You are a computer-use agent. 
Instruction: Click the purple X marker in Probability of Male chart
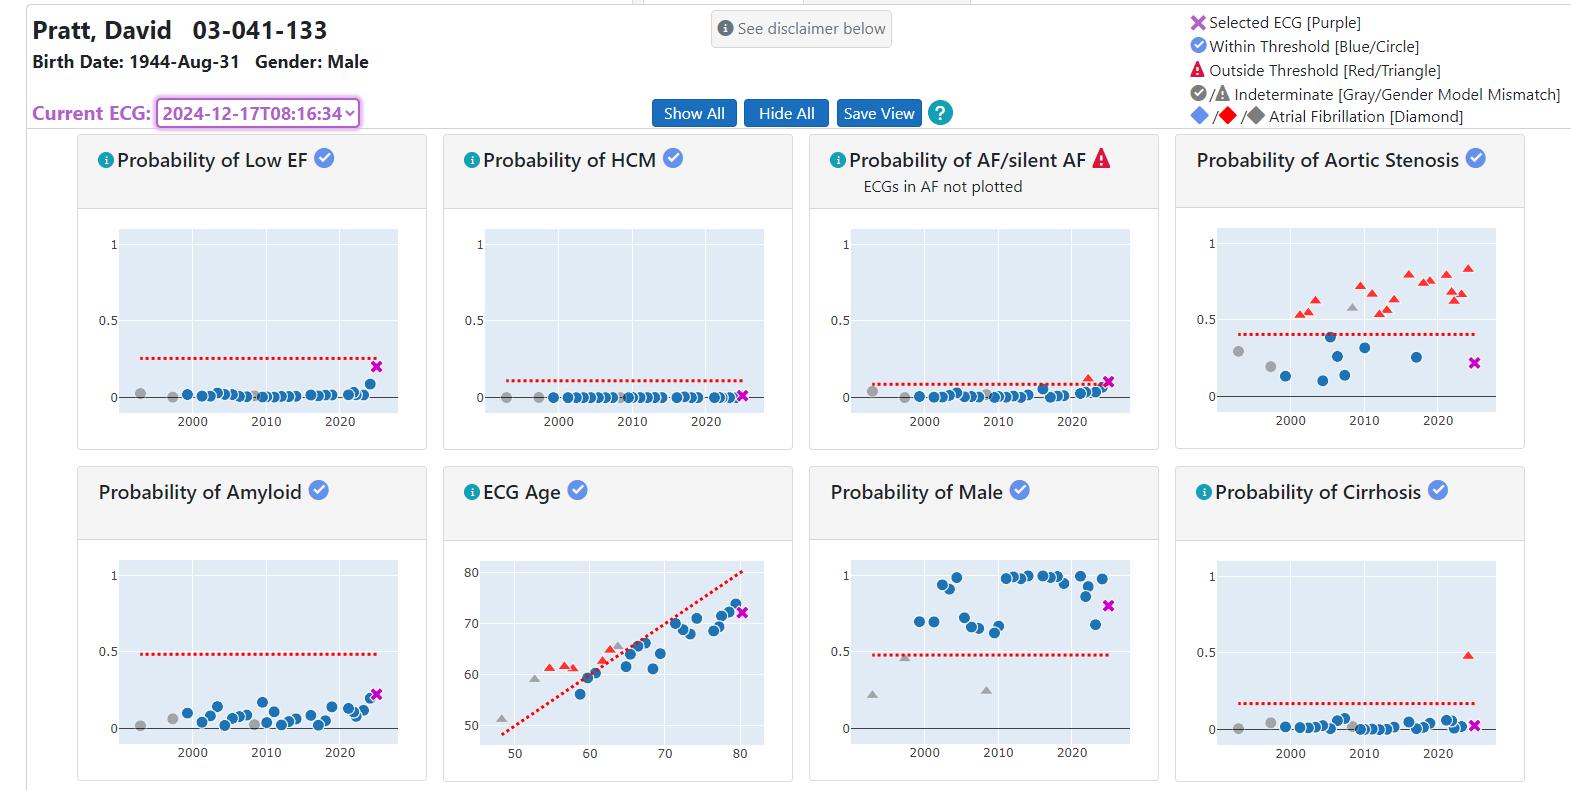pos(1108,606)
